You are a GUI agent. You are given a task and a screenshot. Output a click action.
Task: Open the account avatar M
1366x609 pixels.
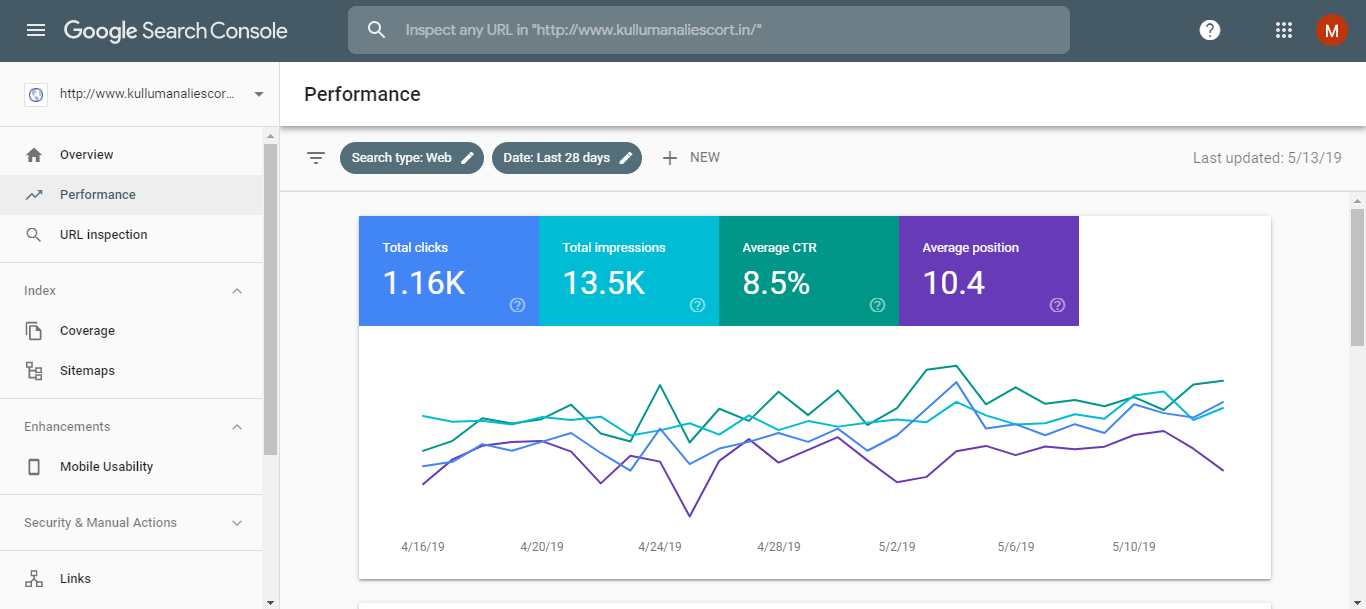click(1330, 30)
